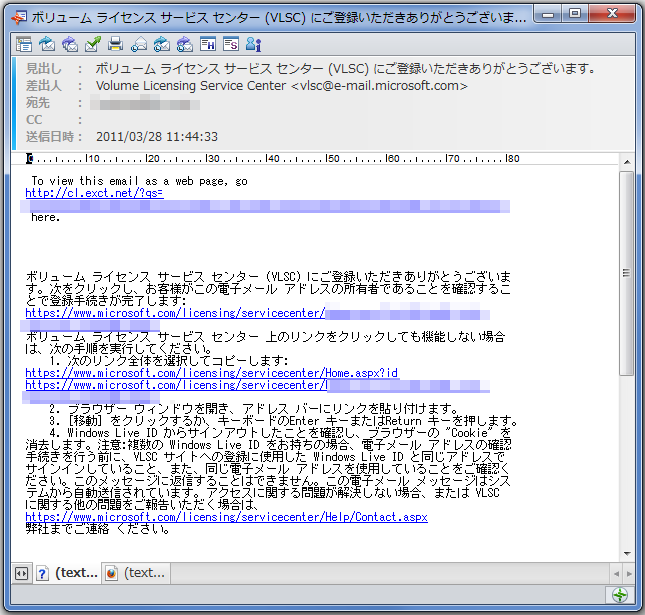Click the message list window icon in the toolbar
Image resolution: width=645 pixels, height=615 pixels.
(x=24, y=44)
